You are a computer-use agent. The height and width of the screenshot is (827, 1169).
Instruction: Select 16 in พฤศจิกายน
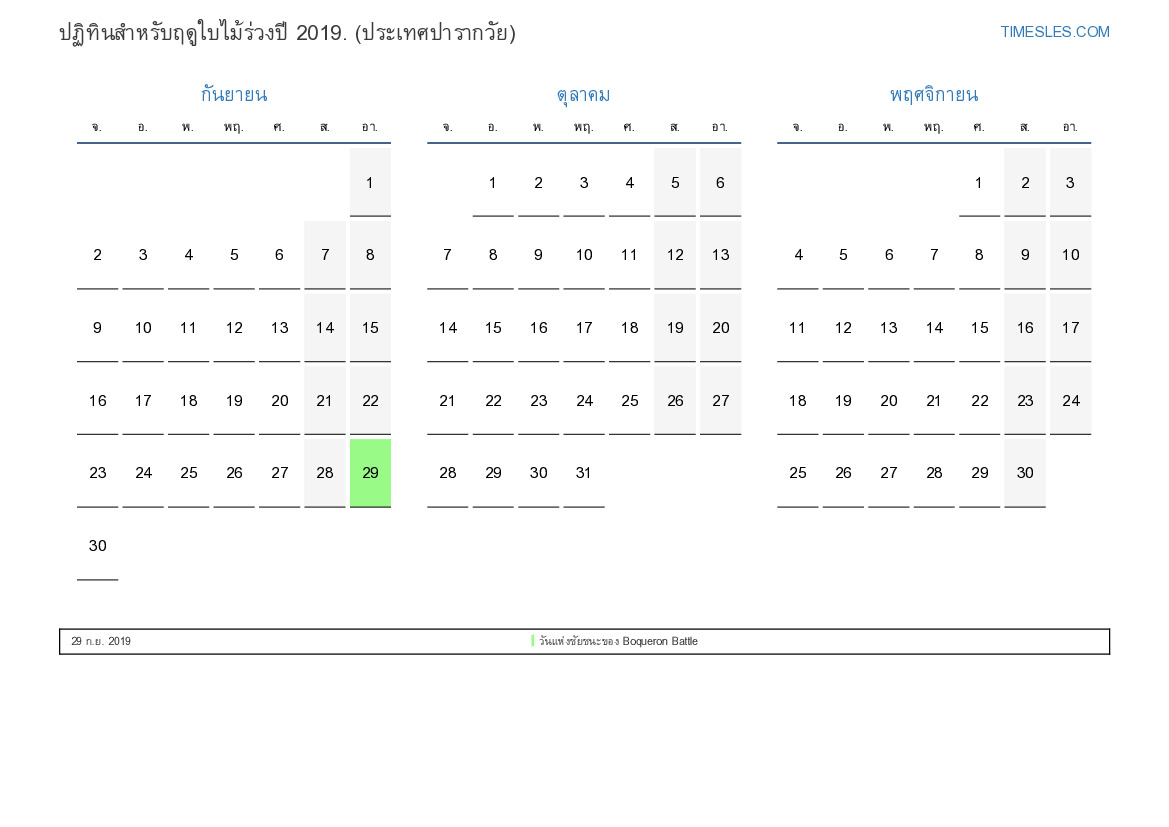tap(1024, 328)
